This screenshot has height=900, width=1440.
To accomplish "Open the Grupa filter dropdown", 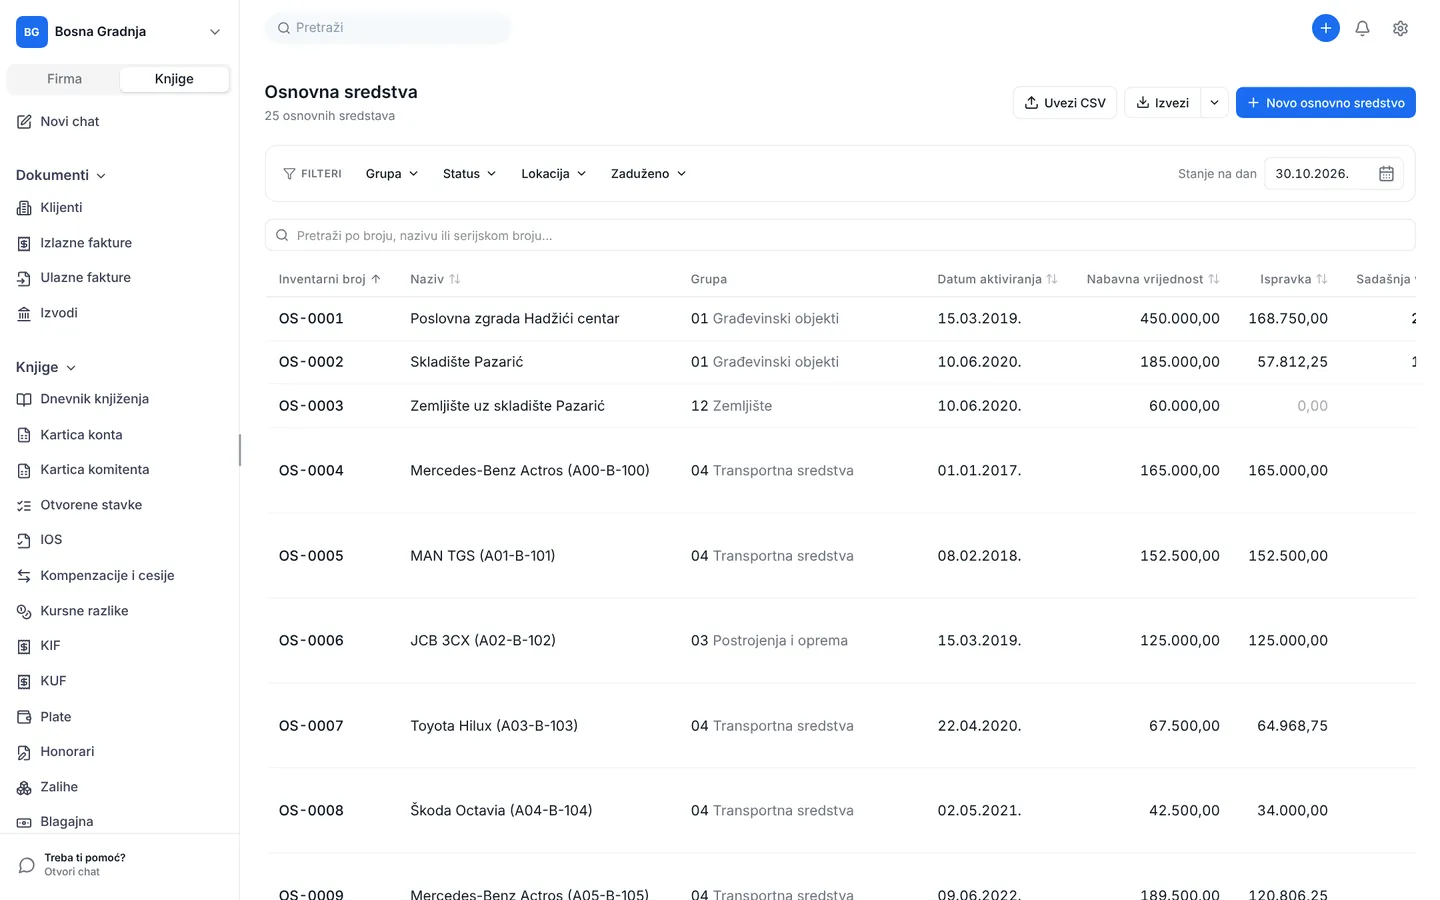I will [x=392, y=174].
